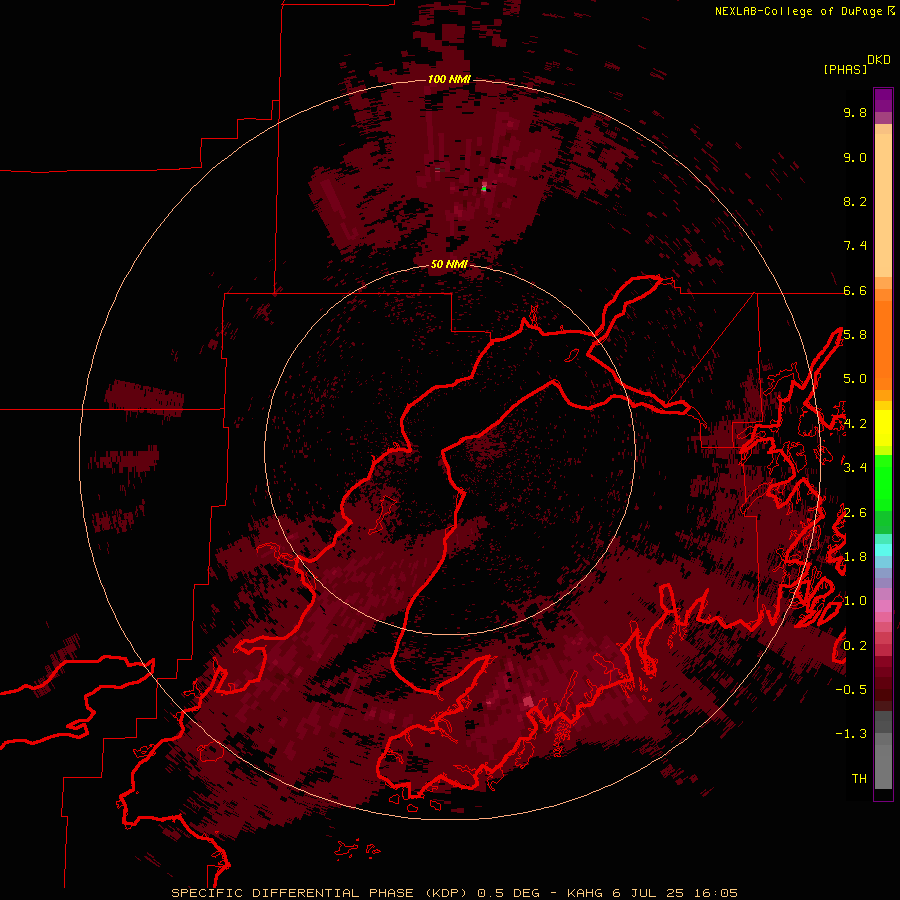
Task: Click the 50 NMI range ring label
Action: point(449,264)
